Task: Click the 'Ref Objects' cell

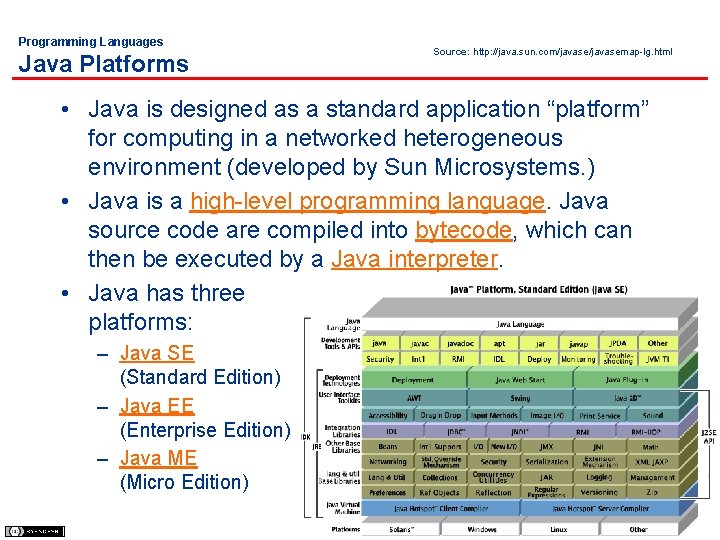Action: point(440,492)
